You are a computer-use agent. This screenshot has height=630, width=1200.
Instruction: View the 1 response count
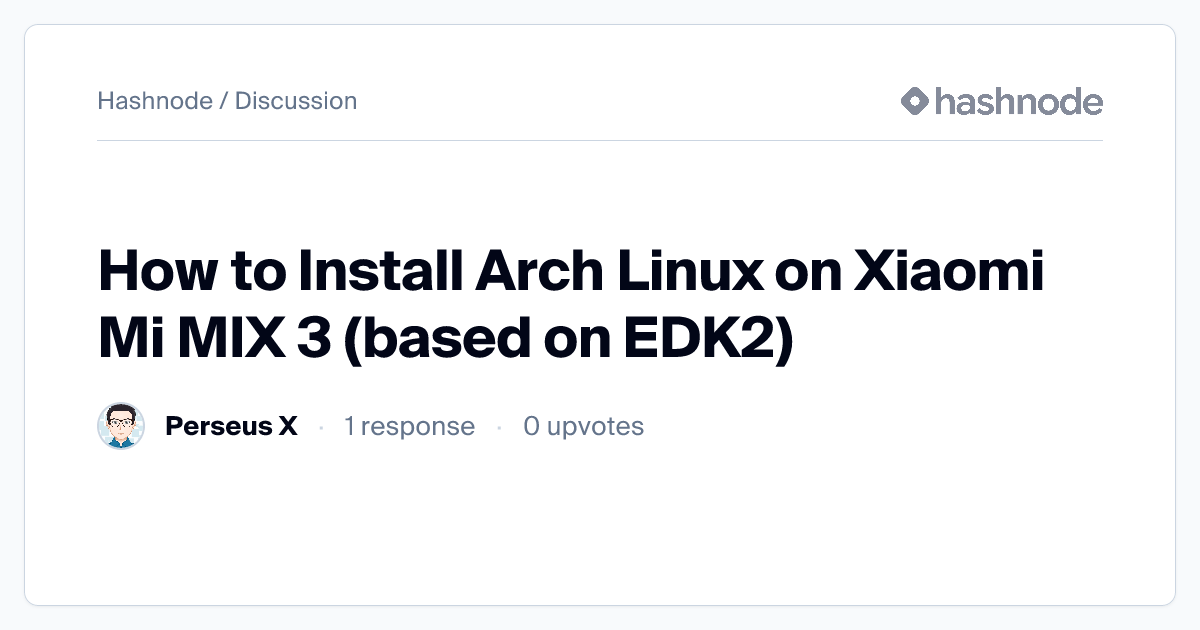409,427
